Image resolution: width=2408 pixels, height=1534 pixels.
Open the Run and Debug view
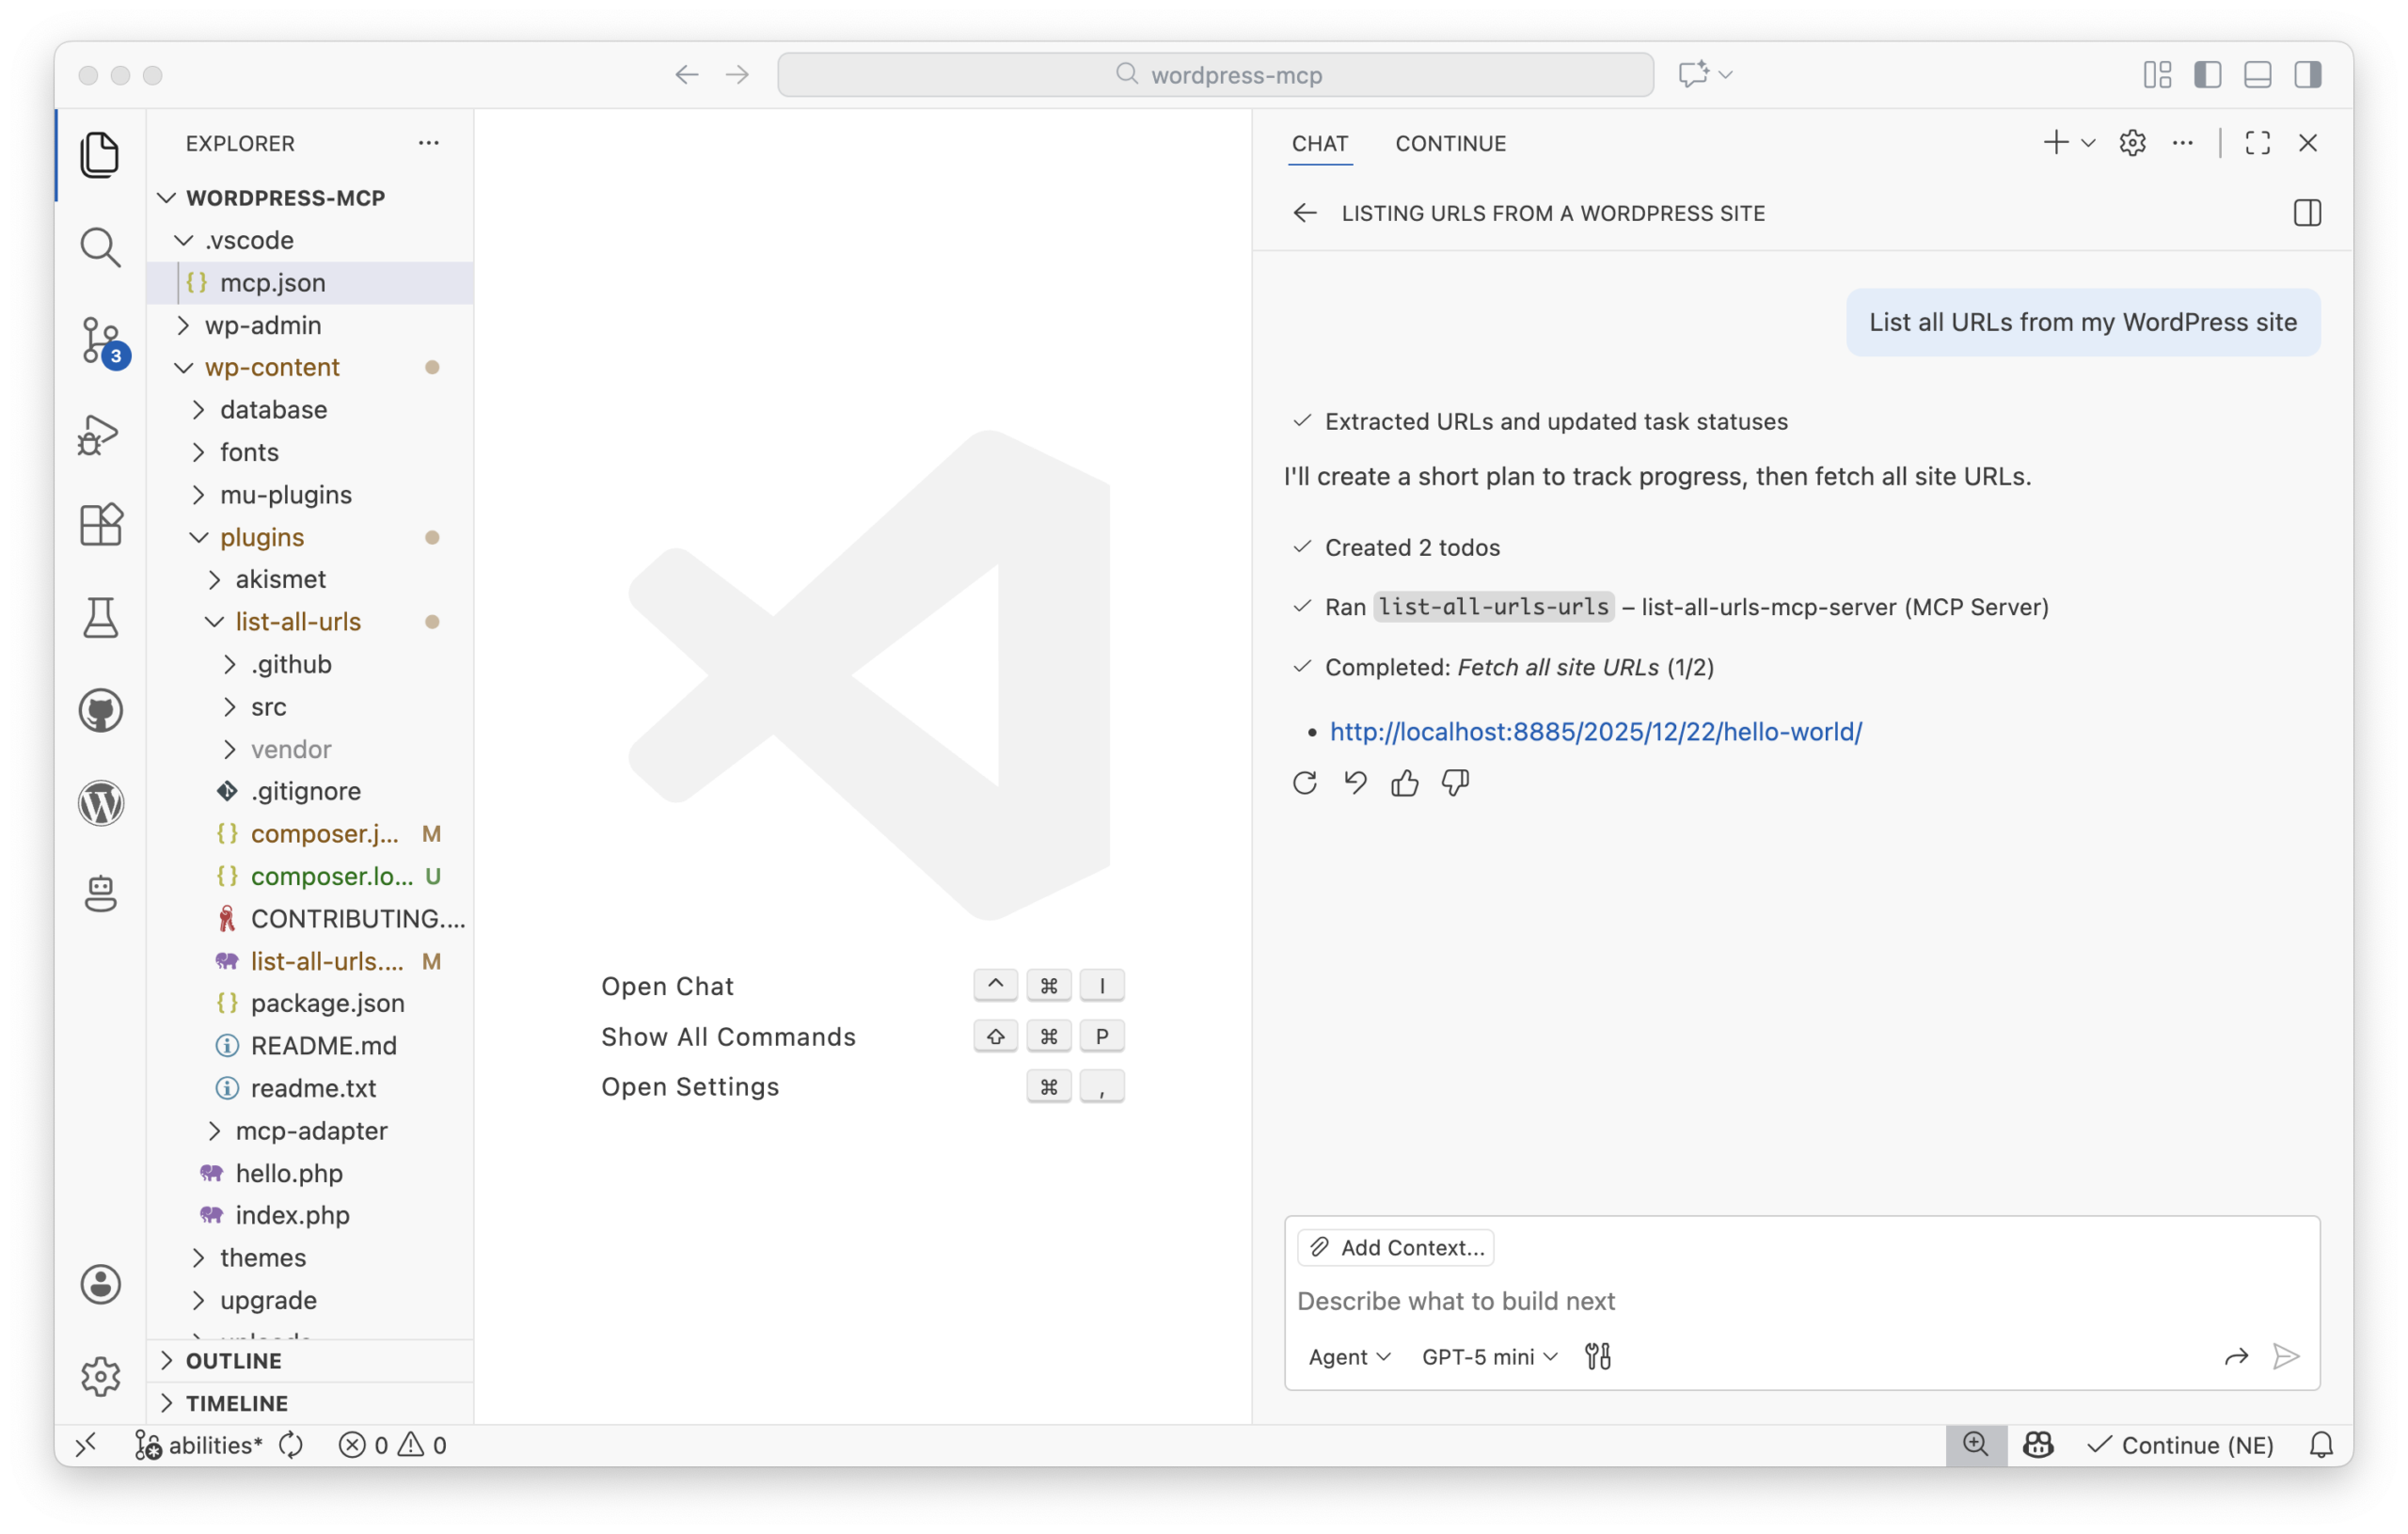100,434
